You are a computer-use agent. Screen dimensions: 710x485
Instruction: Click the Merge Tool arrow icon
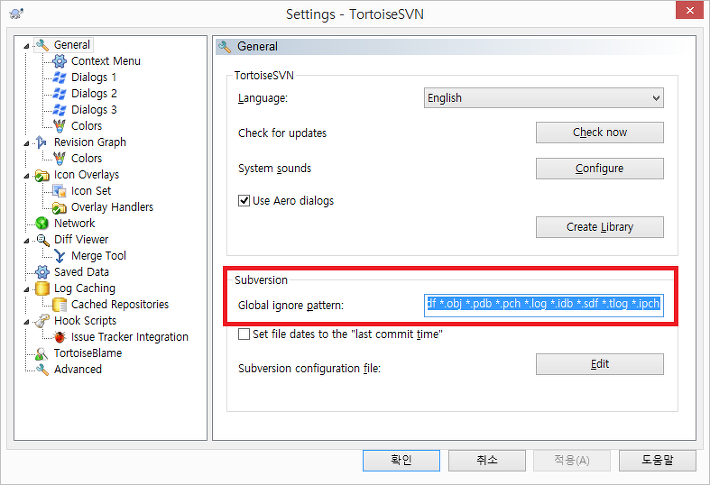point(59,256)
